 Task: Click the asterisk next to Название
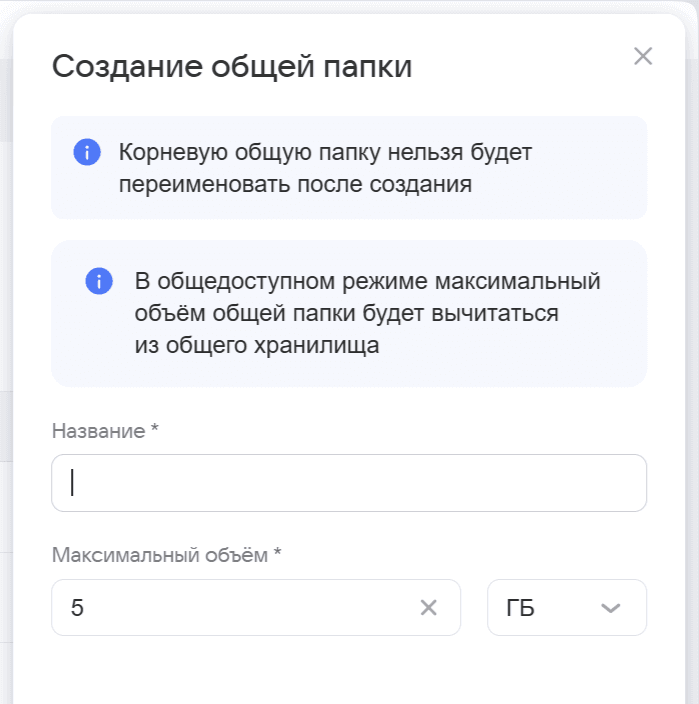[x=154, y=427]
